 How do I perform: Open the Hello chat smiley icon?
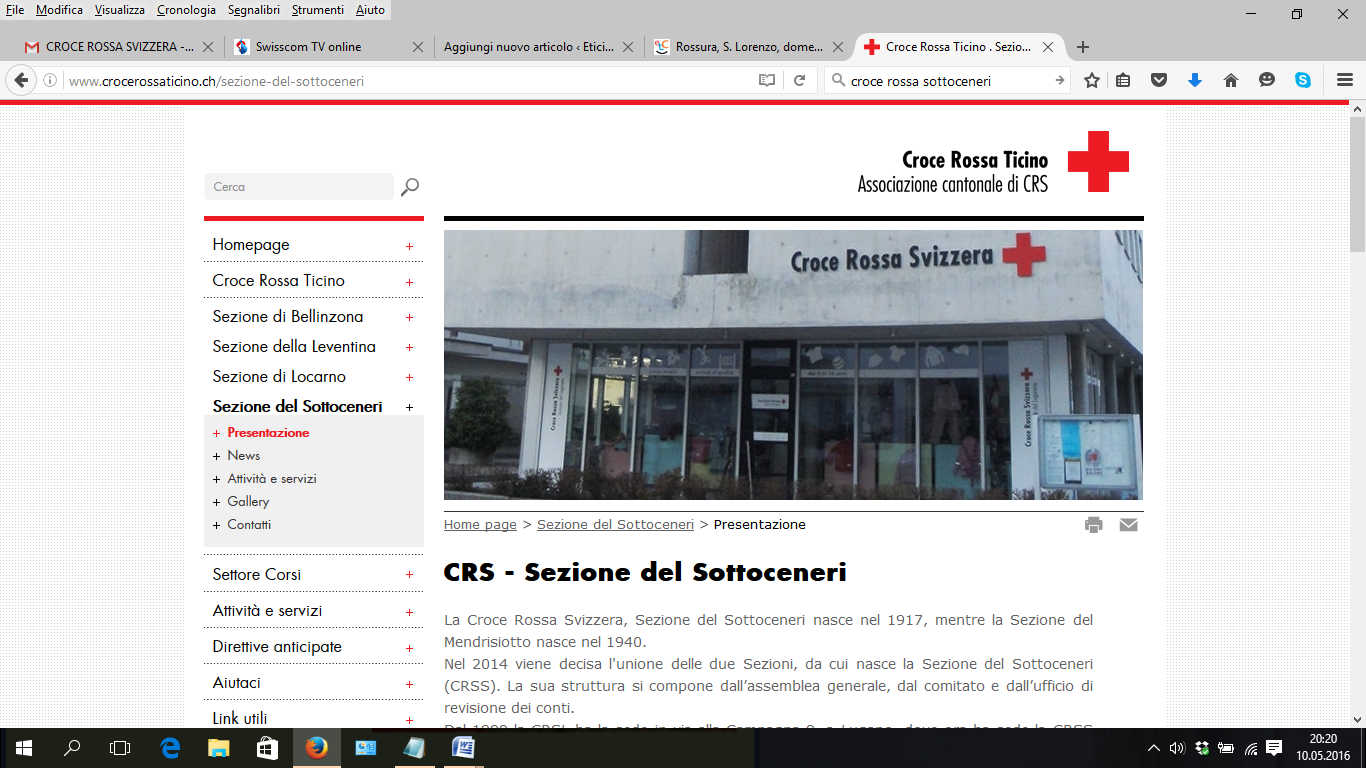coord(1267,81)
